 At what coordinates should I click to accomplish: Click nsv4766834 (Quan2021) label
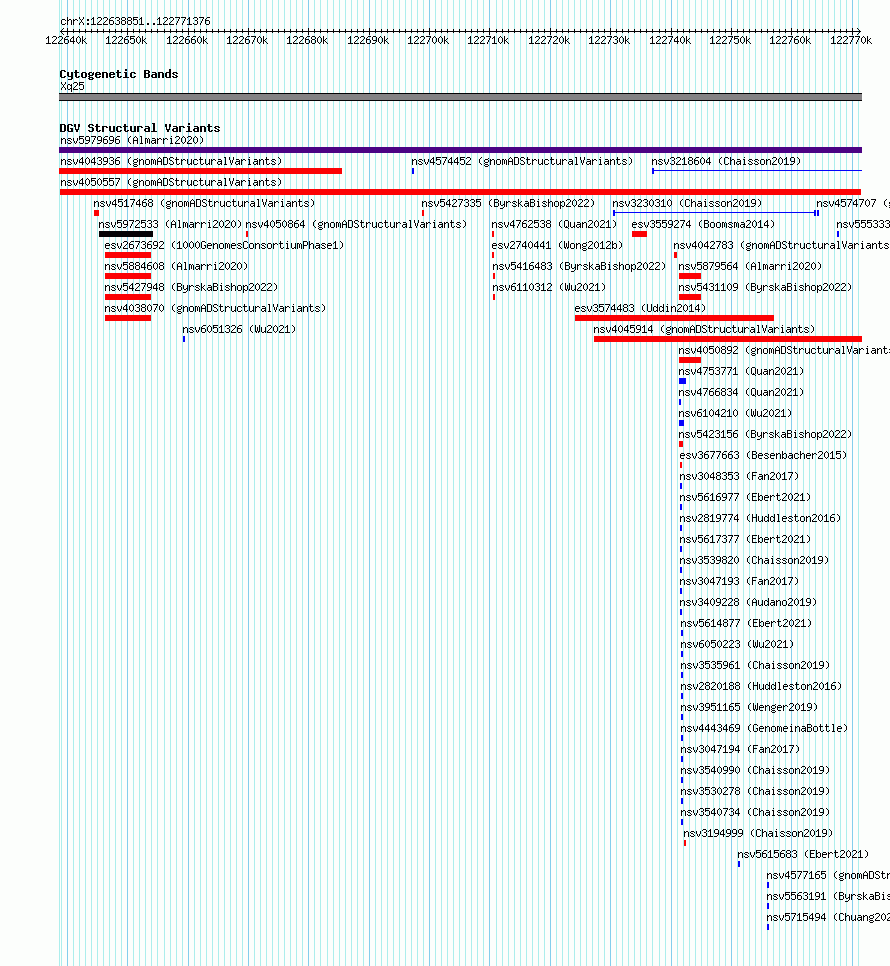point(741,392)
